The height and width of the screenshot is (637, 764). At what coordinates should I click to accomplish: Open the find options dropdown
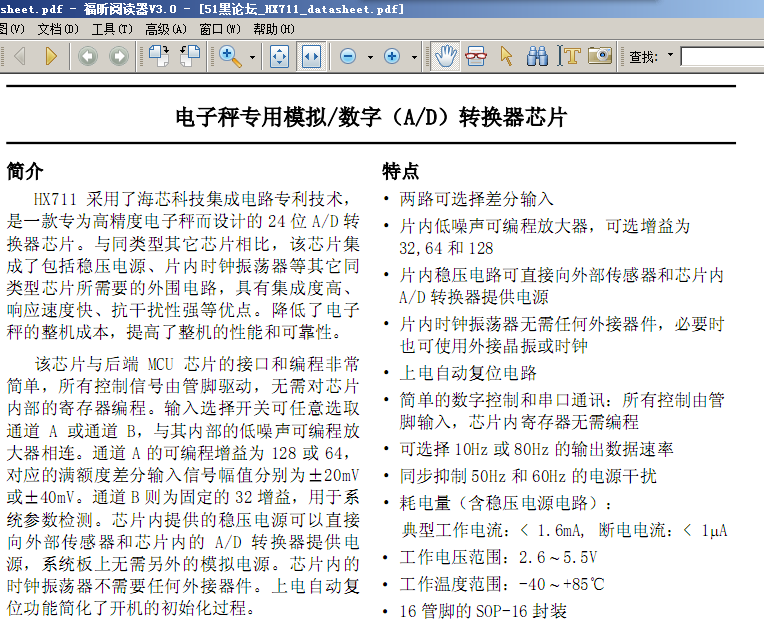[x=670, y=55]
